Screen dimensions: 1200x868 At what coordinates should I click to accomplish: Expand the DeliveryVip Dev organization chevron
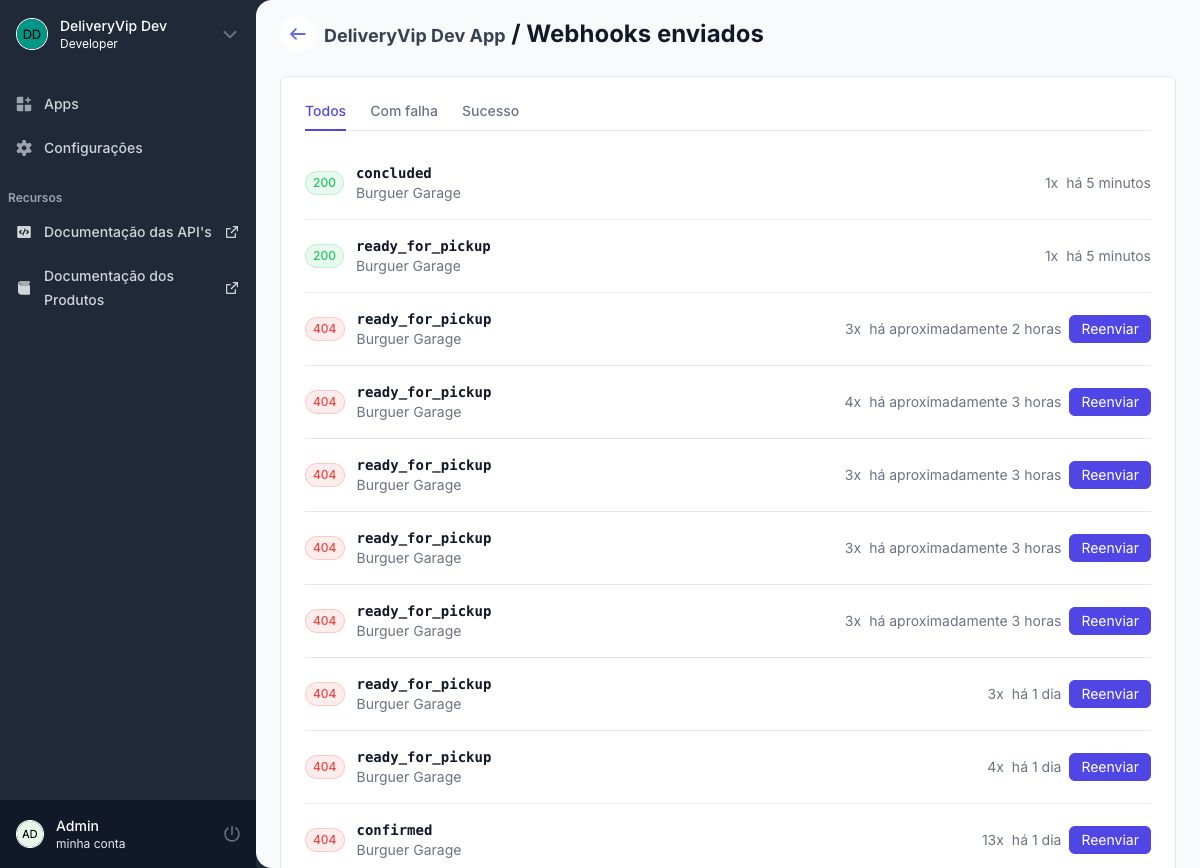pyautogui.click(x=230, y=34)
